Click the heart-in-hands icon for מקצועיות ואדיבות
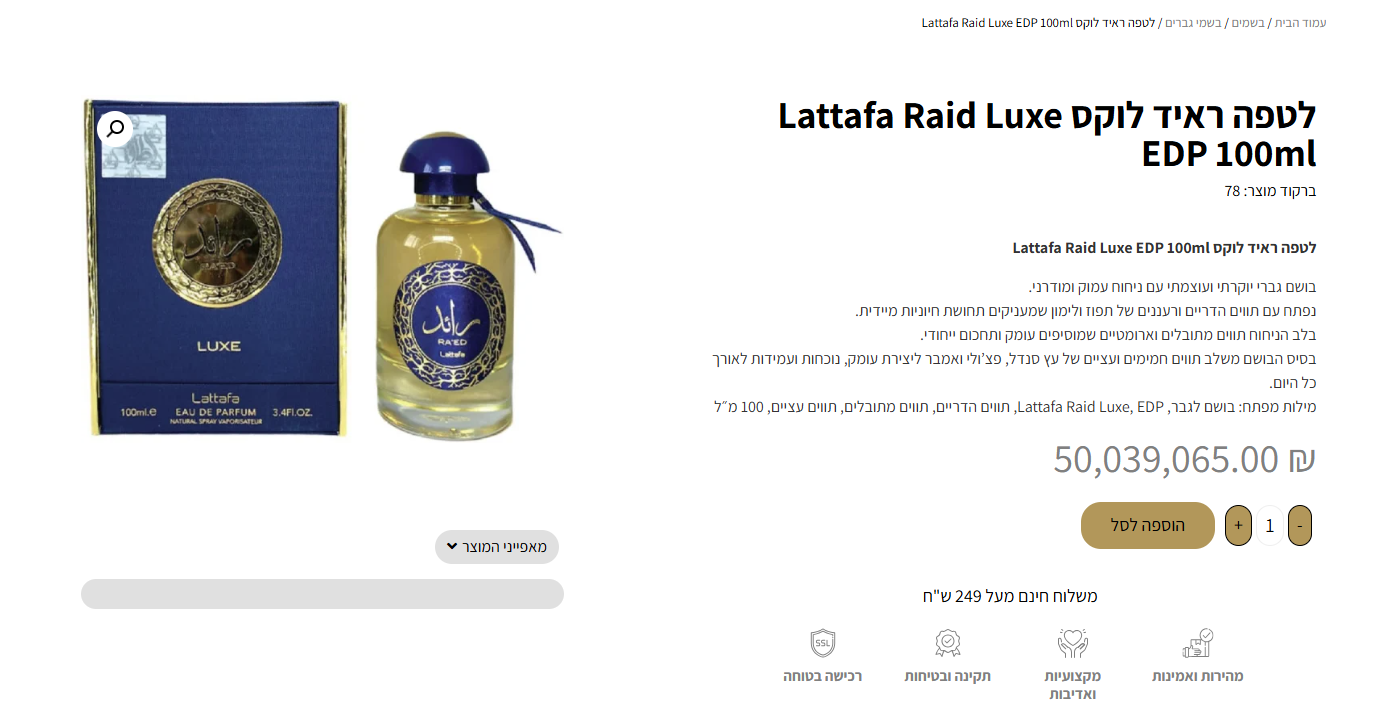Screen dimensions: 1389x714 tap(1073, 643)
